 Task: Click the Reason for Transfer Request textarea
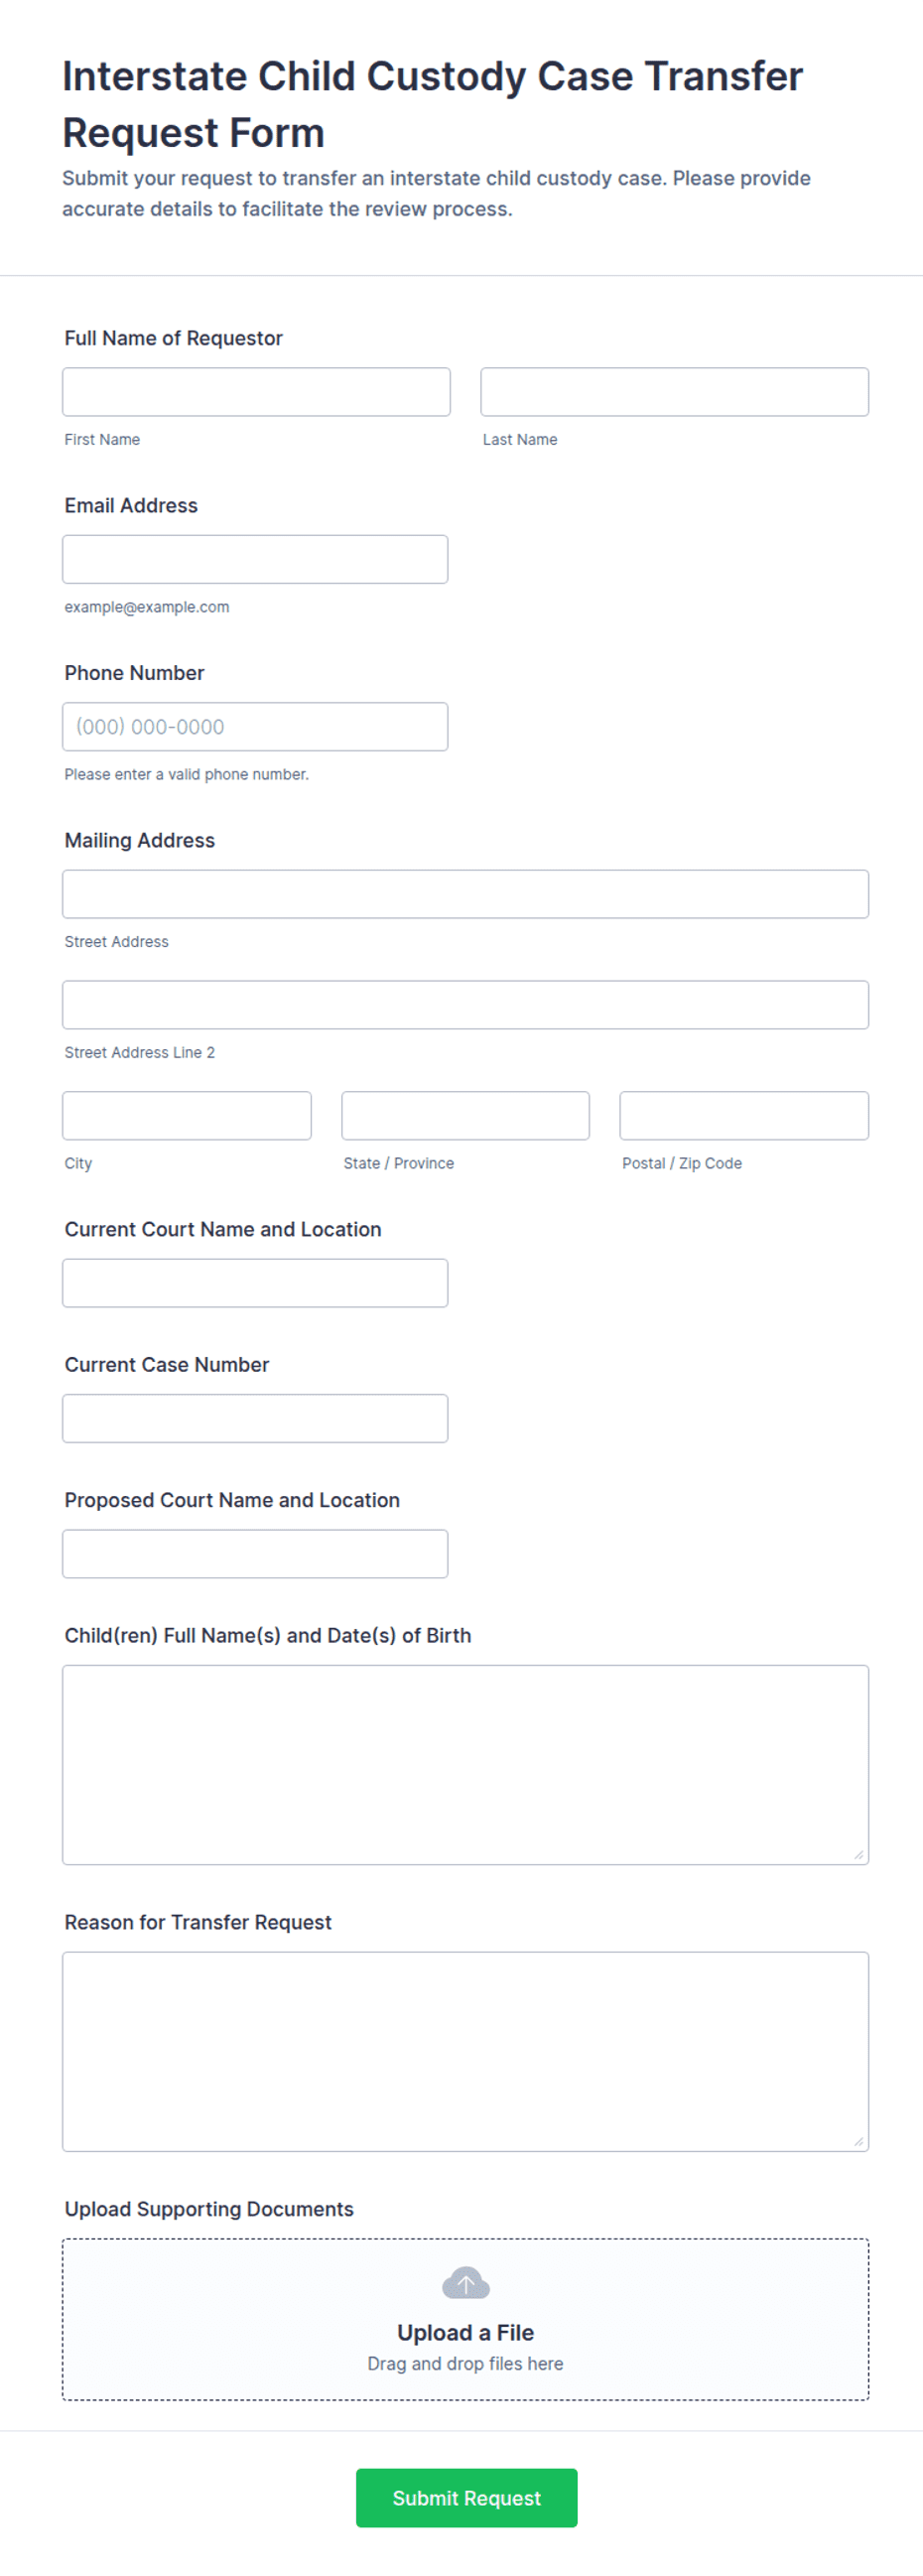point(465,2052)
